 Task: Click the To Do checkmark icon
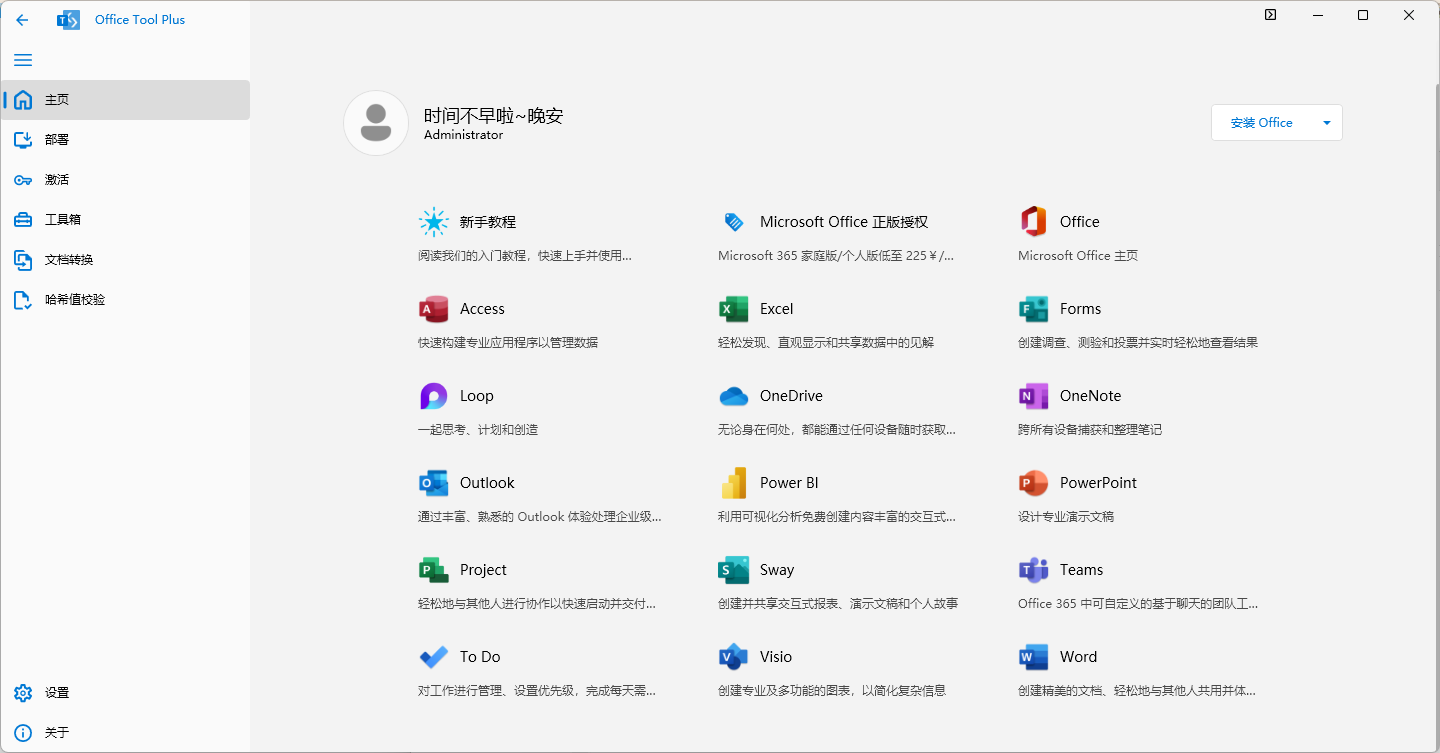pos(433,657)
